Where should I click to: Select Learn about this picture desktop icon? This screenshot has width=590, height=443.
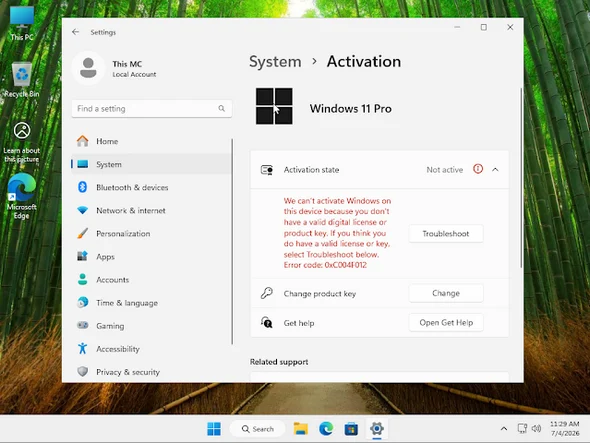[x=22, y=142]
